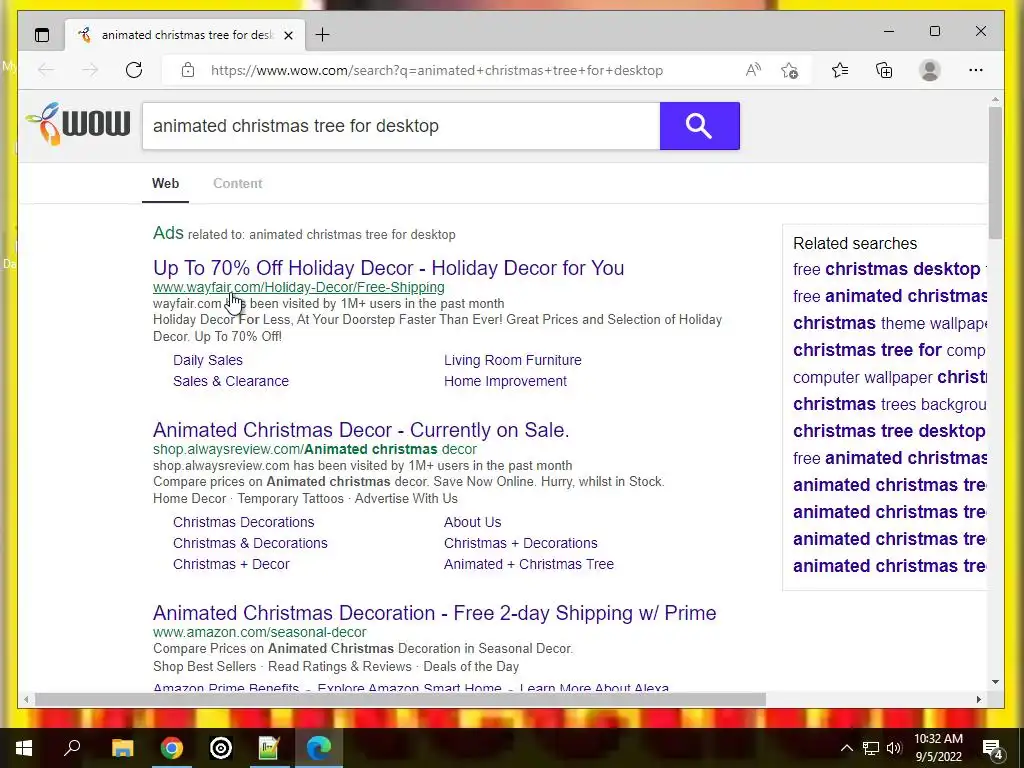
Task: Open the wayfair.com Holiday-Decor URL link
Action: [x=298, y=287]
